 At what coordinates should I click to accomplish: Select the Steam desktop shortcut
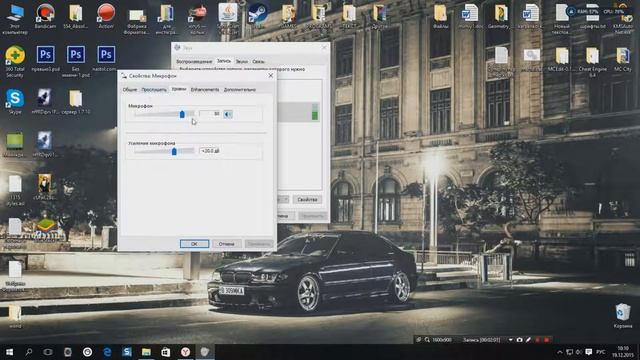[x=258, y=16]
